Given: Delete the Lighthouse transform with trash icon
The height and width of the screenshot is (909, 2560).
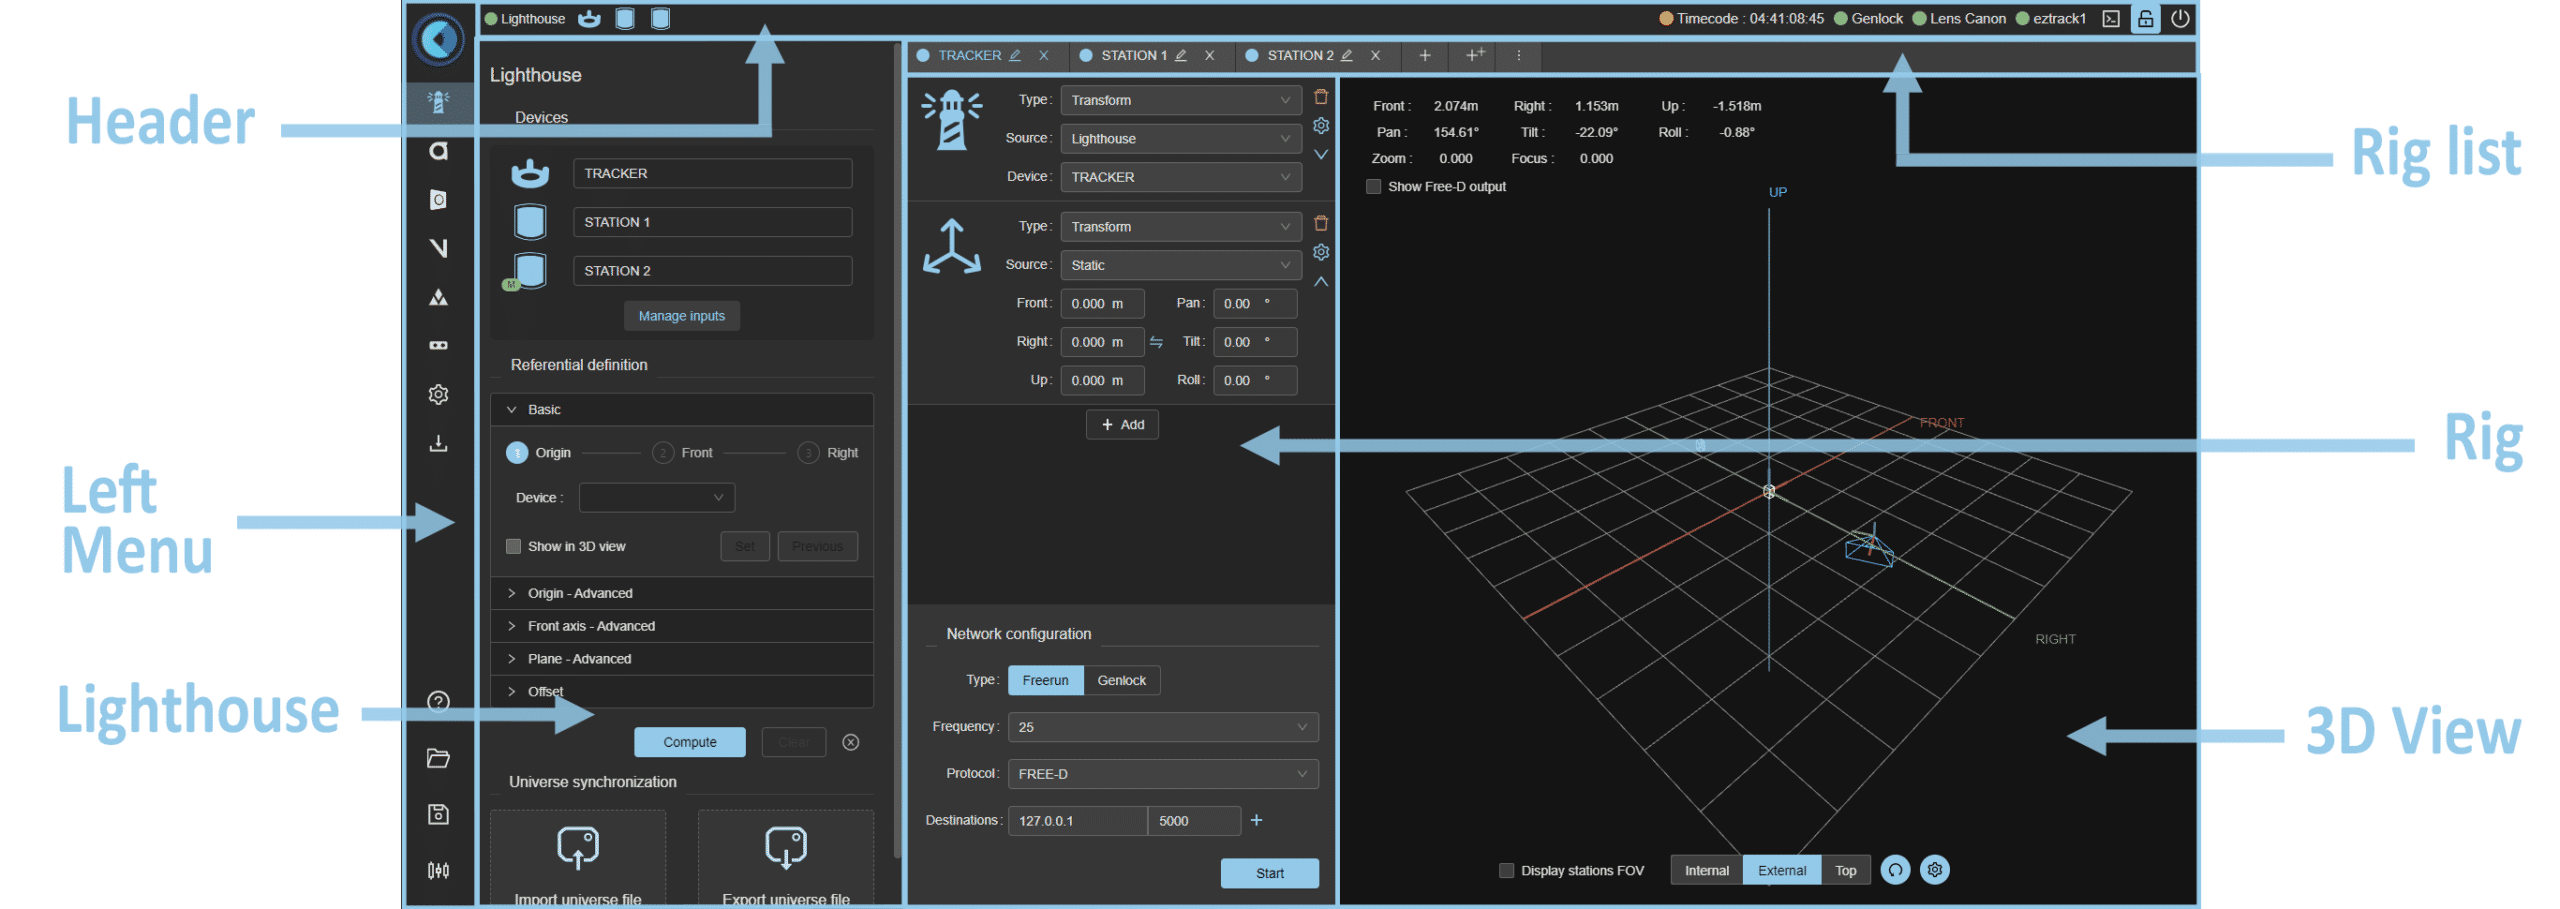Looking at the screenshot, I should coord(1321,97).
